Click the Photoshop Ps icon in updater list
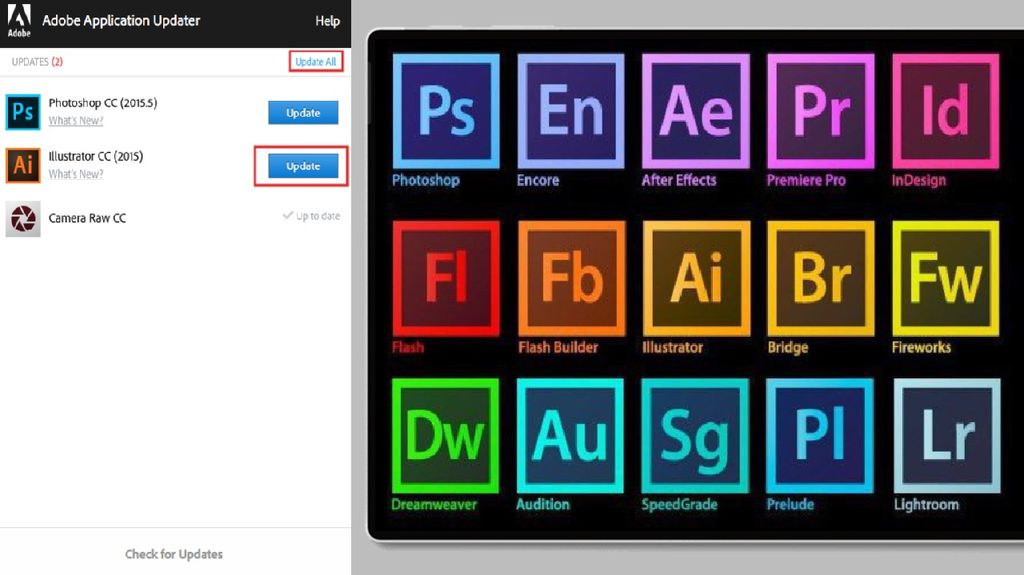1024x575 pixels. pyautogui.click(x=23, y=112)
